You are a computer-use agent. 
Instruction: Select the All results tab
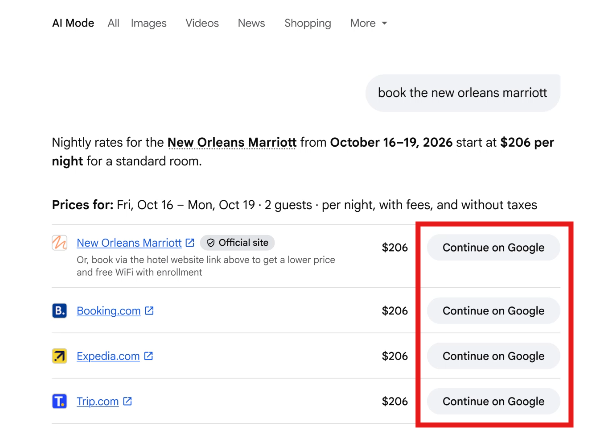tap(113, 23)
